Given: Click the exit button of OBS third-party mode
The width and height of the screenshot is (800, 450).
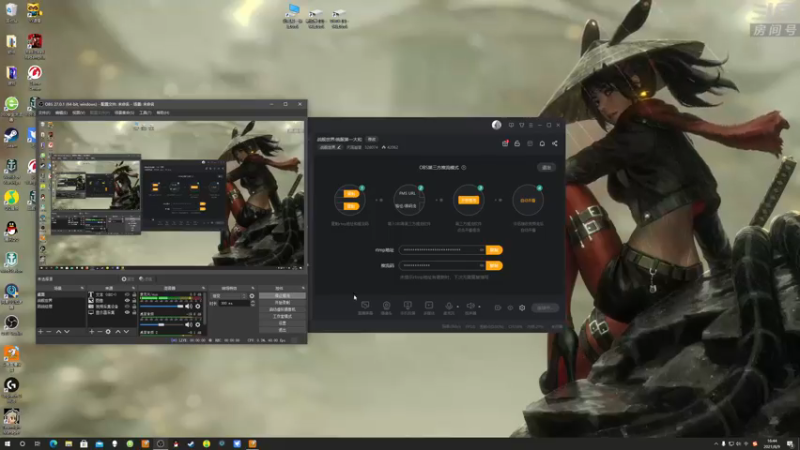Looking at the screenshot, I should [x=546, y=167].
